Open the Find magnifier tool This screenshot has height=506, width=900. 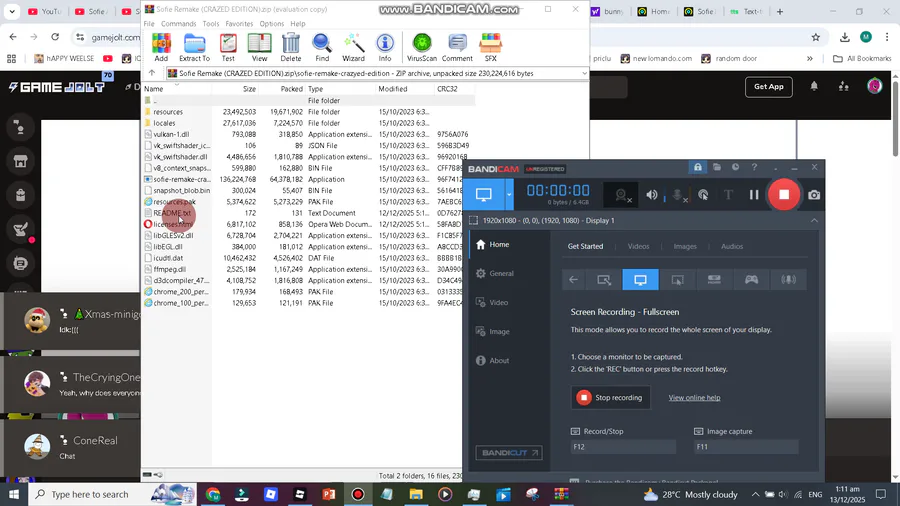point(322,47)
